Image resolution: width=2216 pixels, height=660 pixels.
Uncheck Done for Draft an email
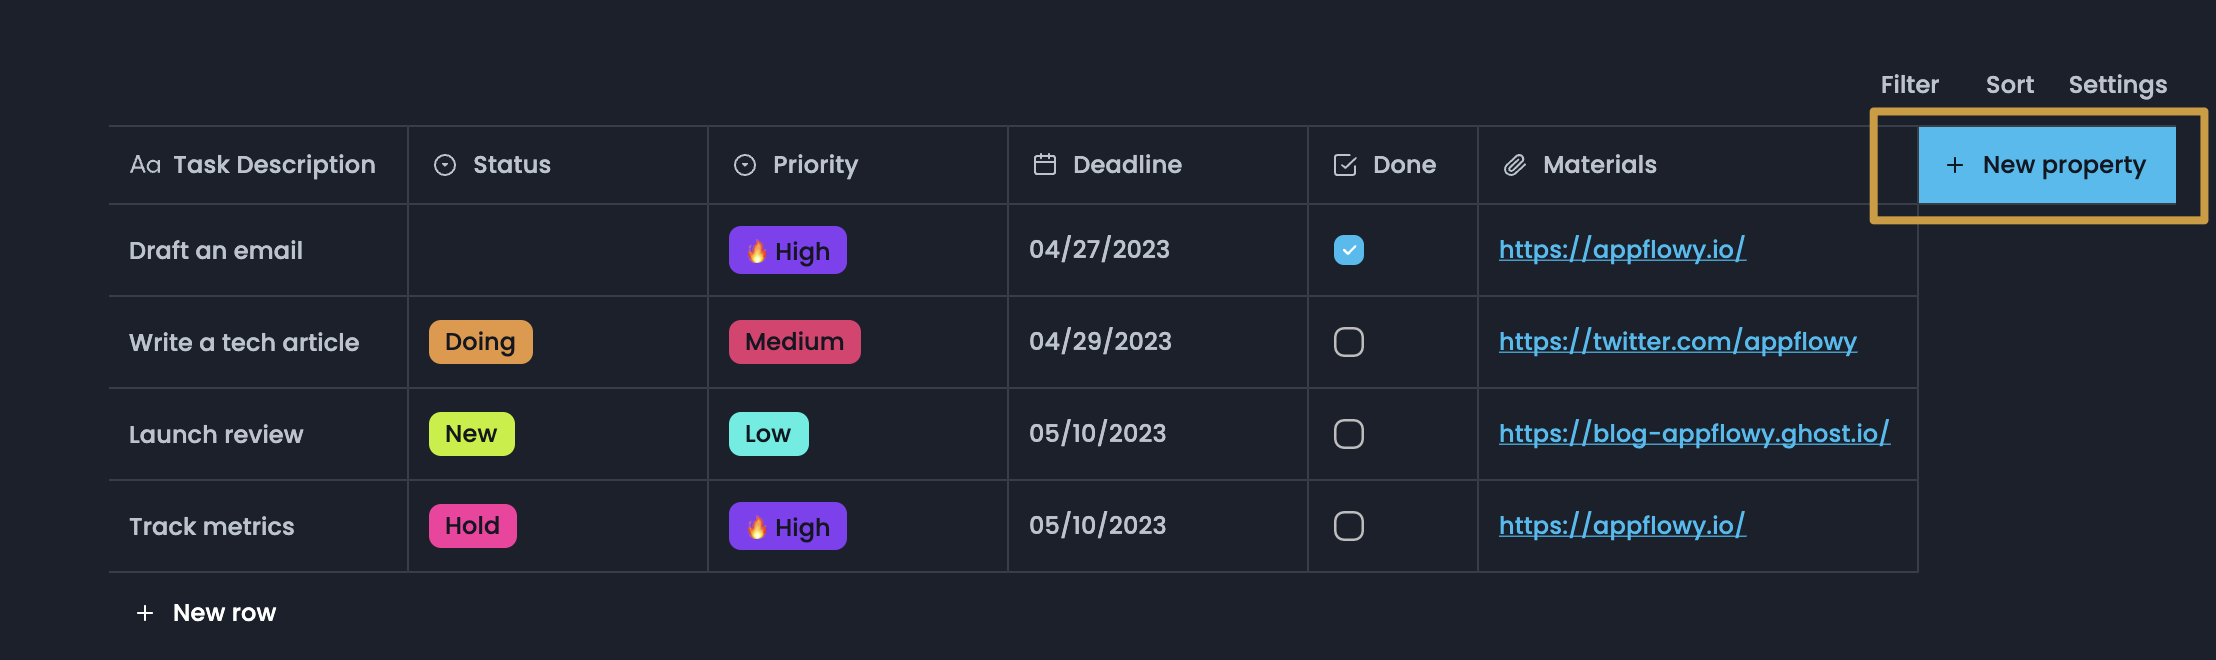point(1349,250)
